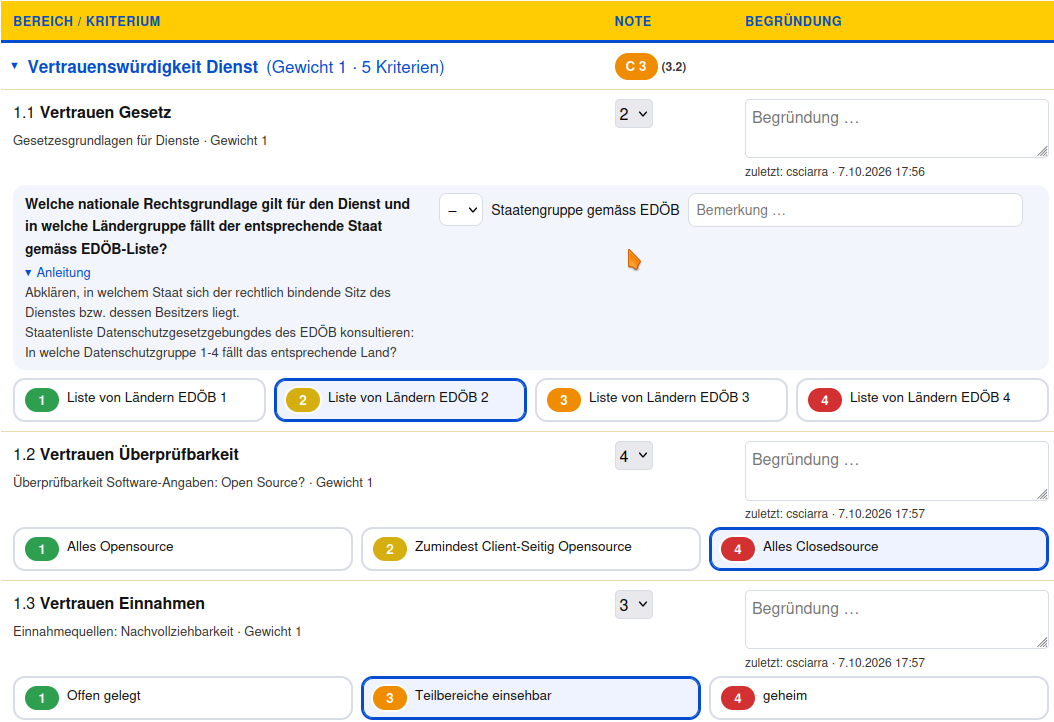Click the BEGRÜNDUNG column header
This screenshot has height=722, width=1054.
point(793,21)
